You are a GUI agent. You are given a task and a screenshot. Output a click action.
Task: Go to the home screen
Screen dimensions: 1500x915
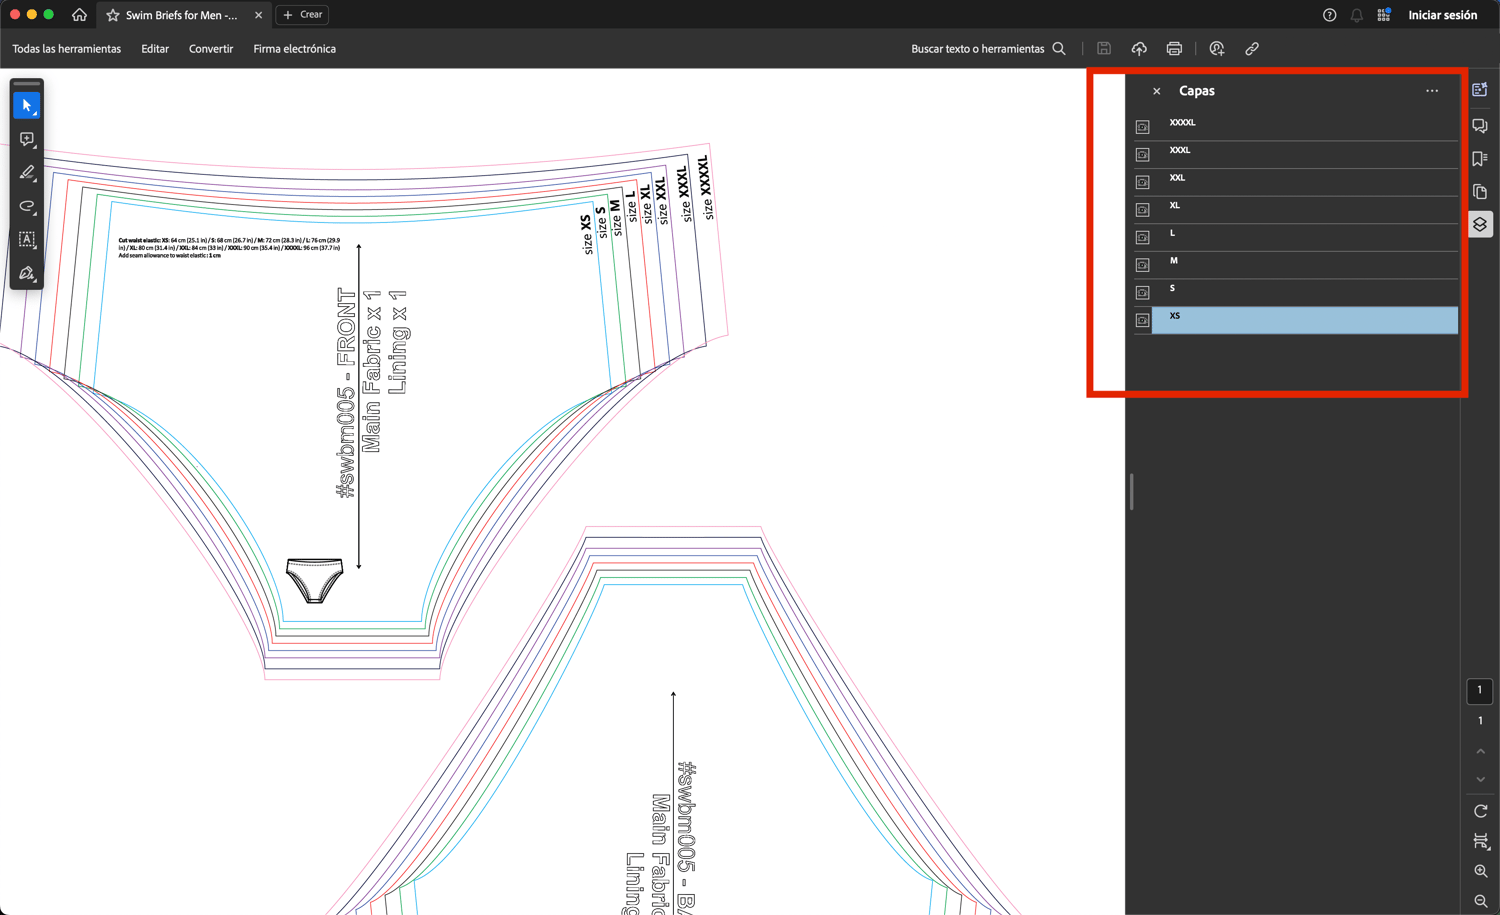tap(79, 15)
